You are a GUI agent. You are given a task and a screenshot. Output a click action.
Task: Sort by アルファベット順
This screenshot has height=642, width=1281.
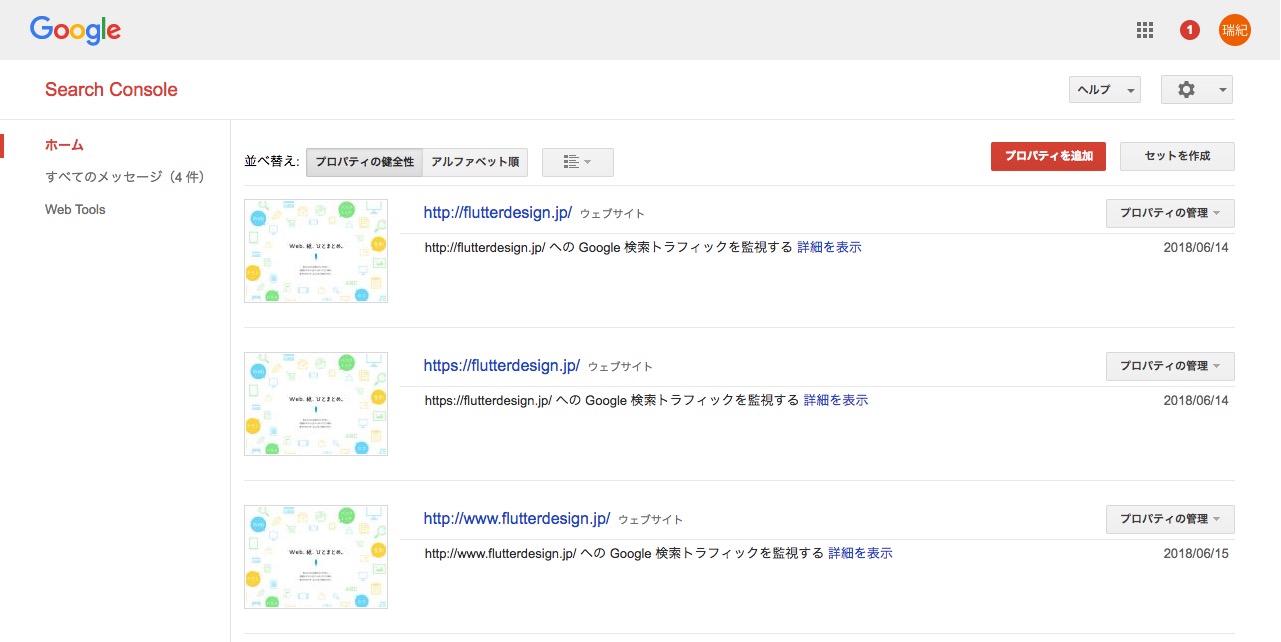(475, 162)
